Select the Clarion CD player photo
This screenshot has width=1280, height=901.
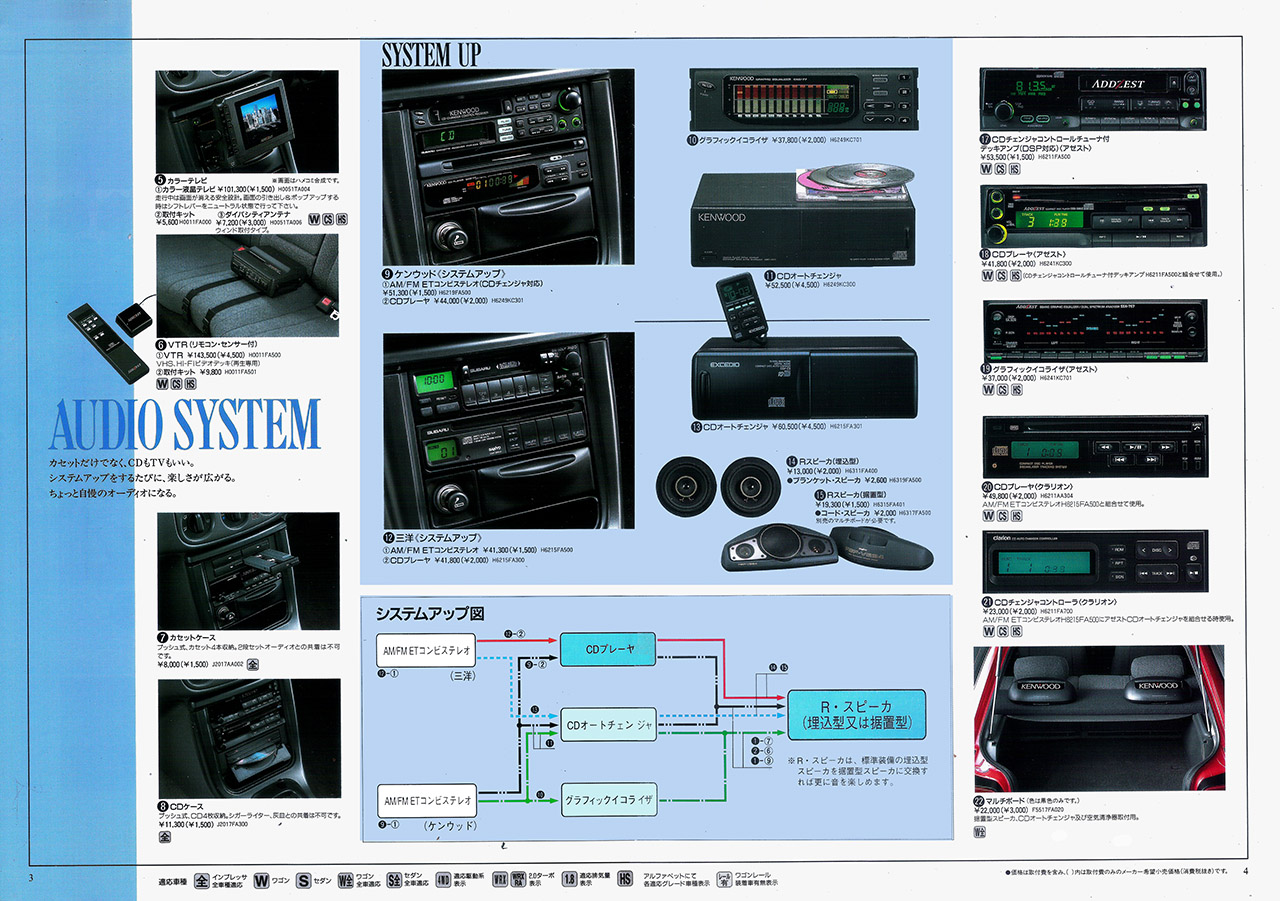tap(1095, 446)
